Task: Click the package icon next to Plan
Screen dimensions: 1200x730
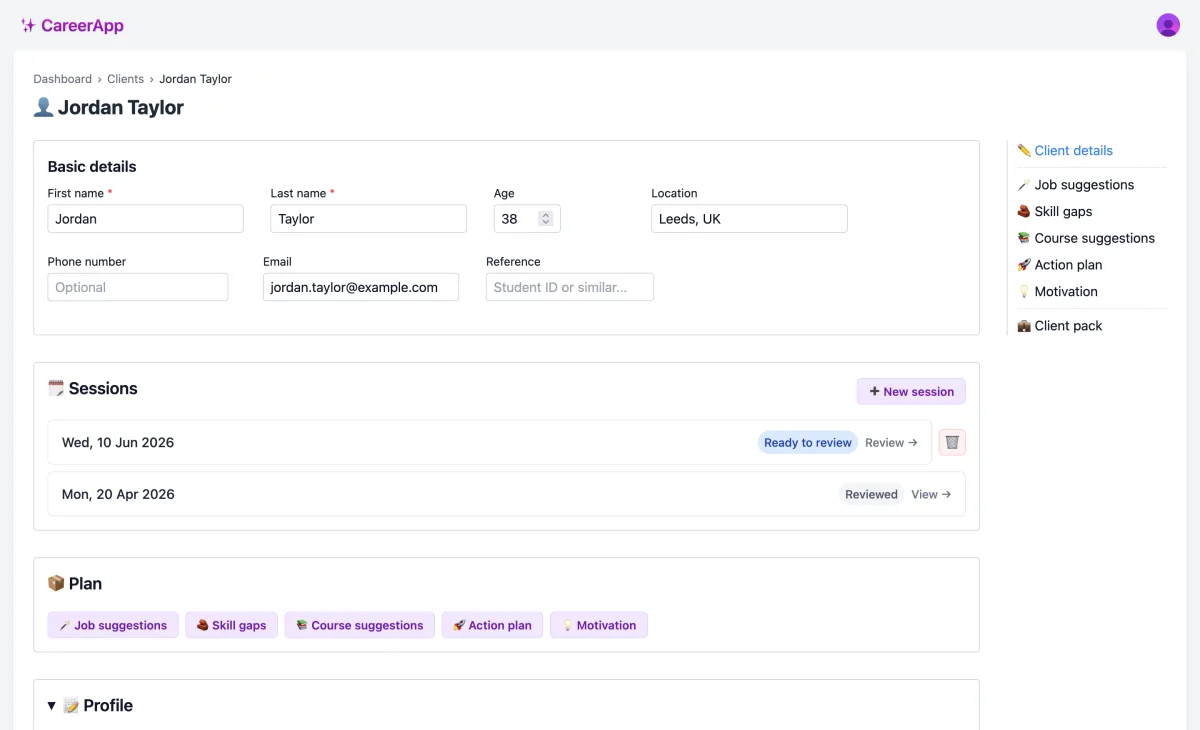Action: point(56,583)
